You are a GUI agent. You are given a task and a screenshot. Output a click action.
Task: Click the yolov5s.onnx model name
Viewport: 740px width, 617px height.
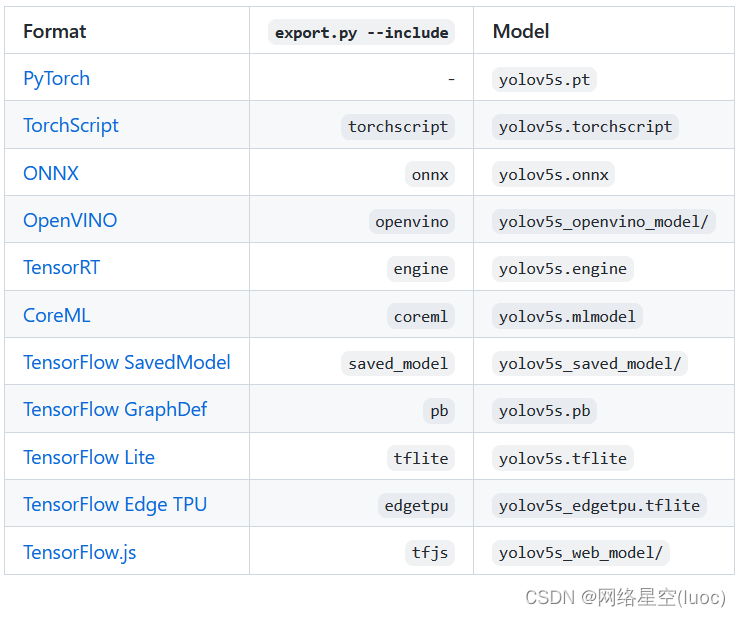(x=553, y=174)
